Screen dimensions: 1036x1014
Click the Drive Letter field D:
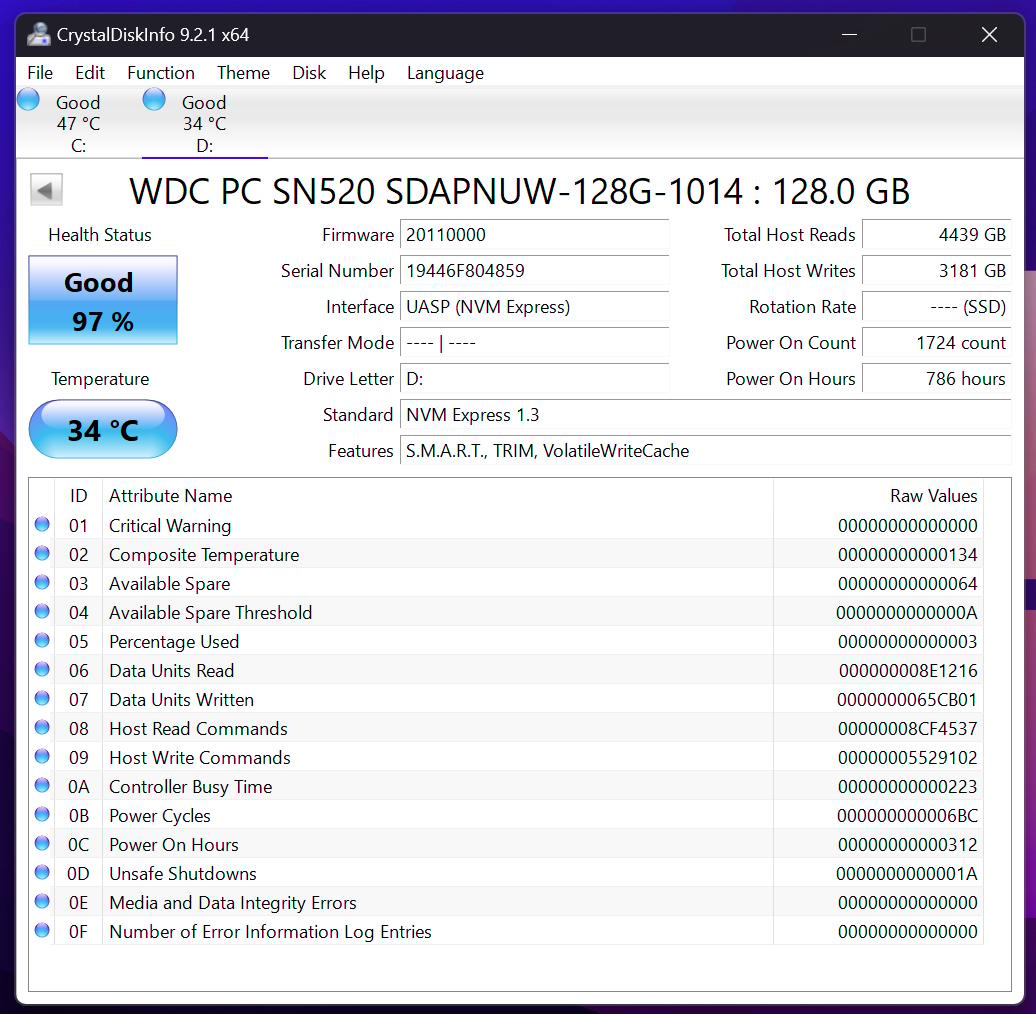tap(534, 379)
